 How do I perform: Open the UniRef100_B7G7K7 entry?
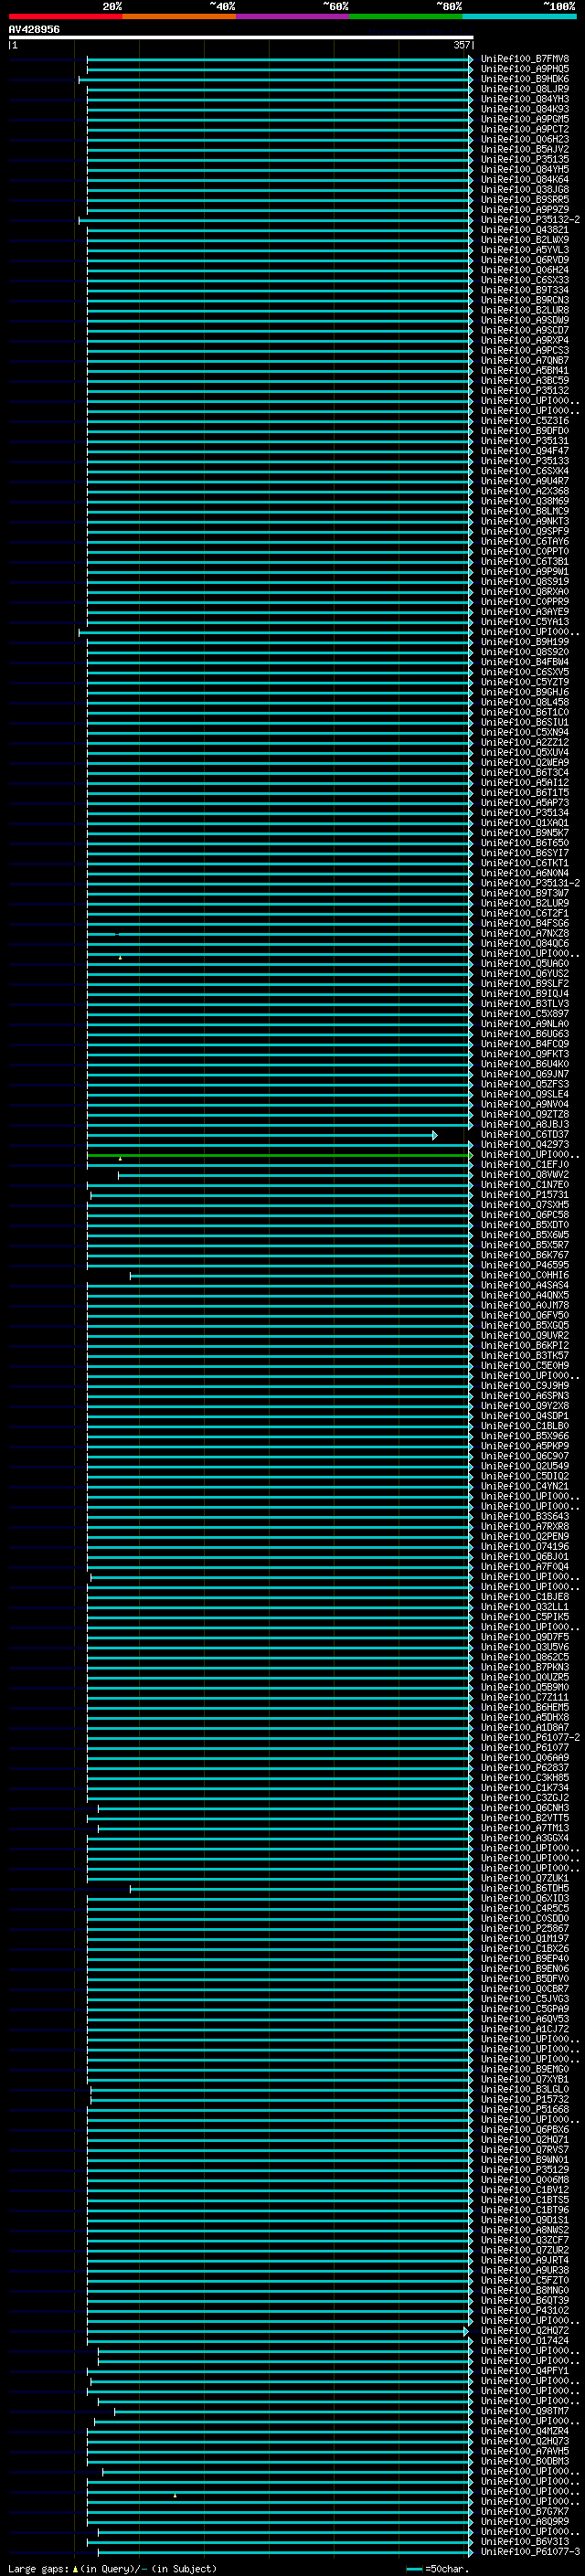525,2512
